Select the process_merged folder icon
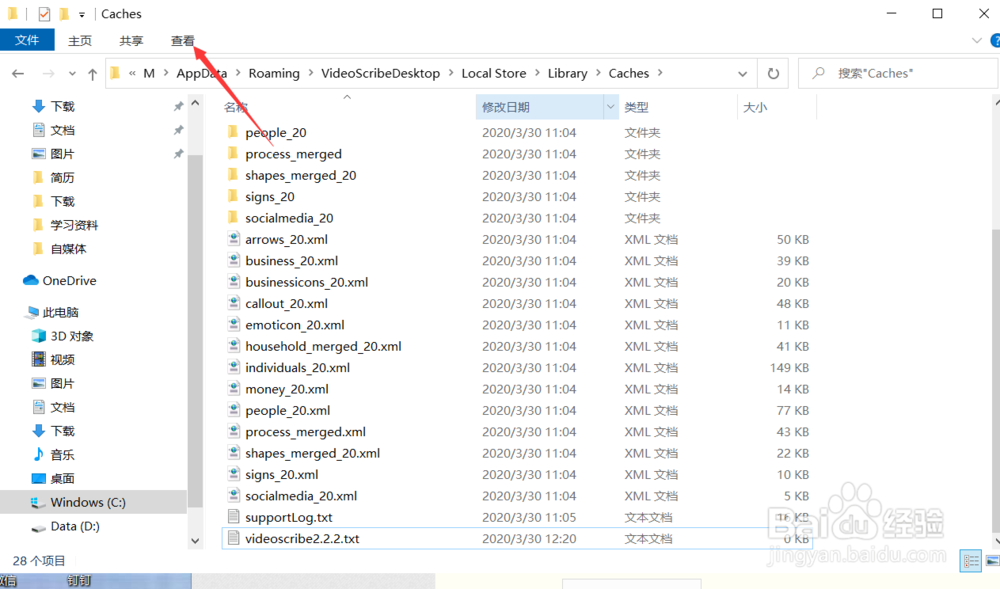This screenshot has width=1000, height=589. [233, 154]
